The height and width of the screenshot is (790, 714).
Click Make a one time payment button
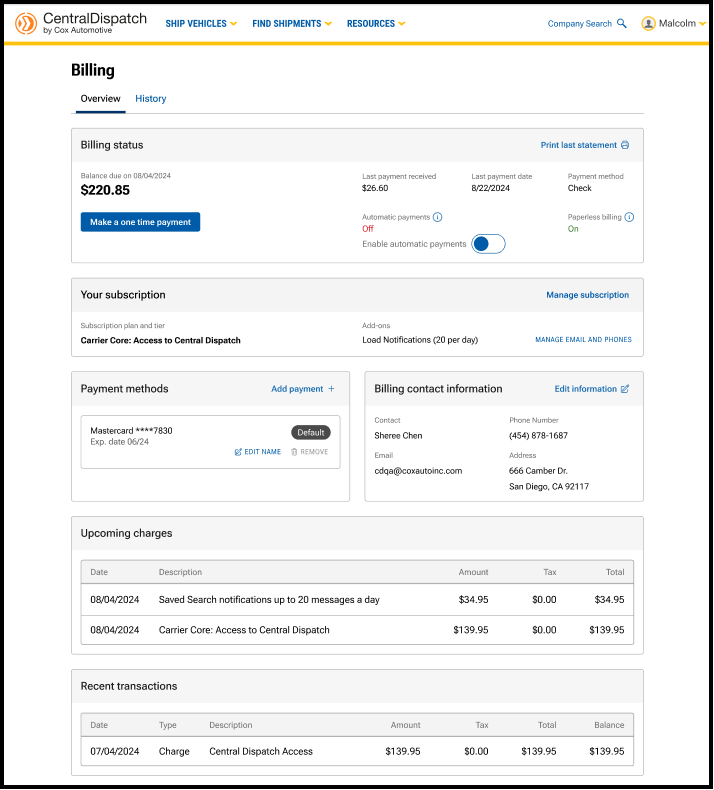click(140, 222)
